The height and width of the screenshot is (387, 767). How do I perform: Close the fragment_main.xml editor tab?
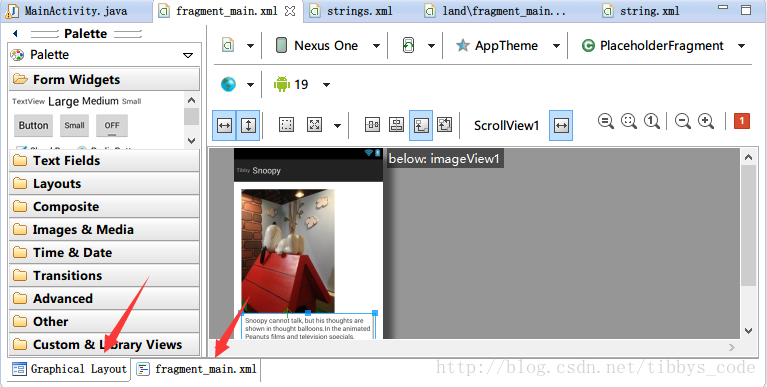[290, 11]
